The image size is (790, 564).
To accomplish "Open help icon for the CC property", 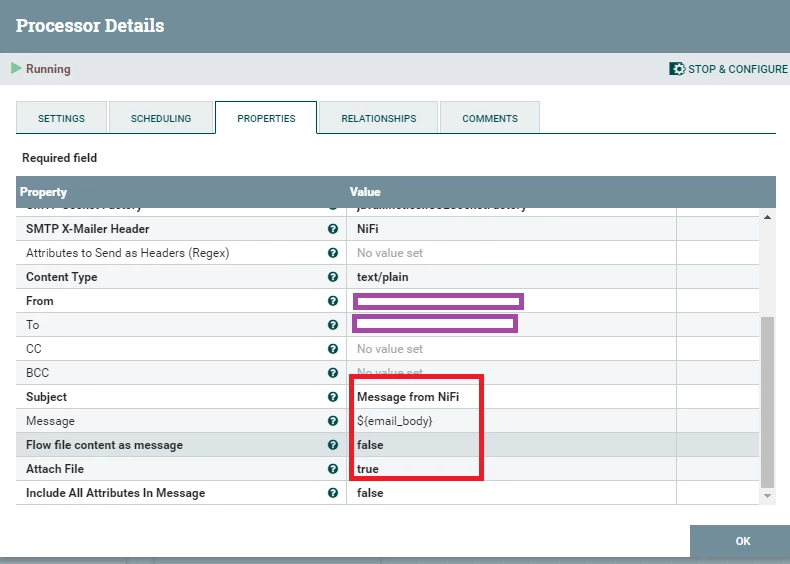I will (x=333, y=349).
